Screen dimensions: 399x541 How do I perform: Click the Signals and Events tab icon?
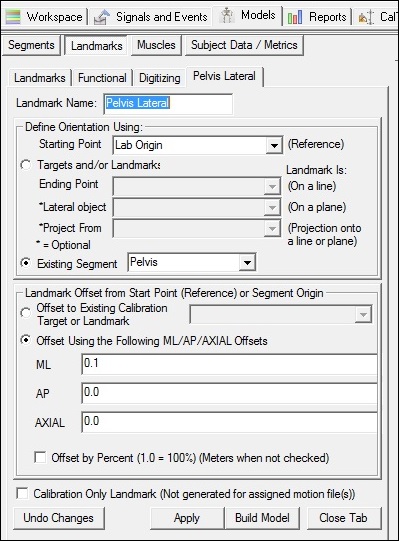102,17
